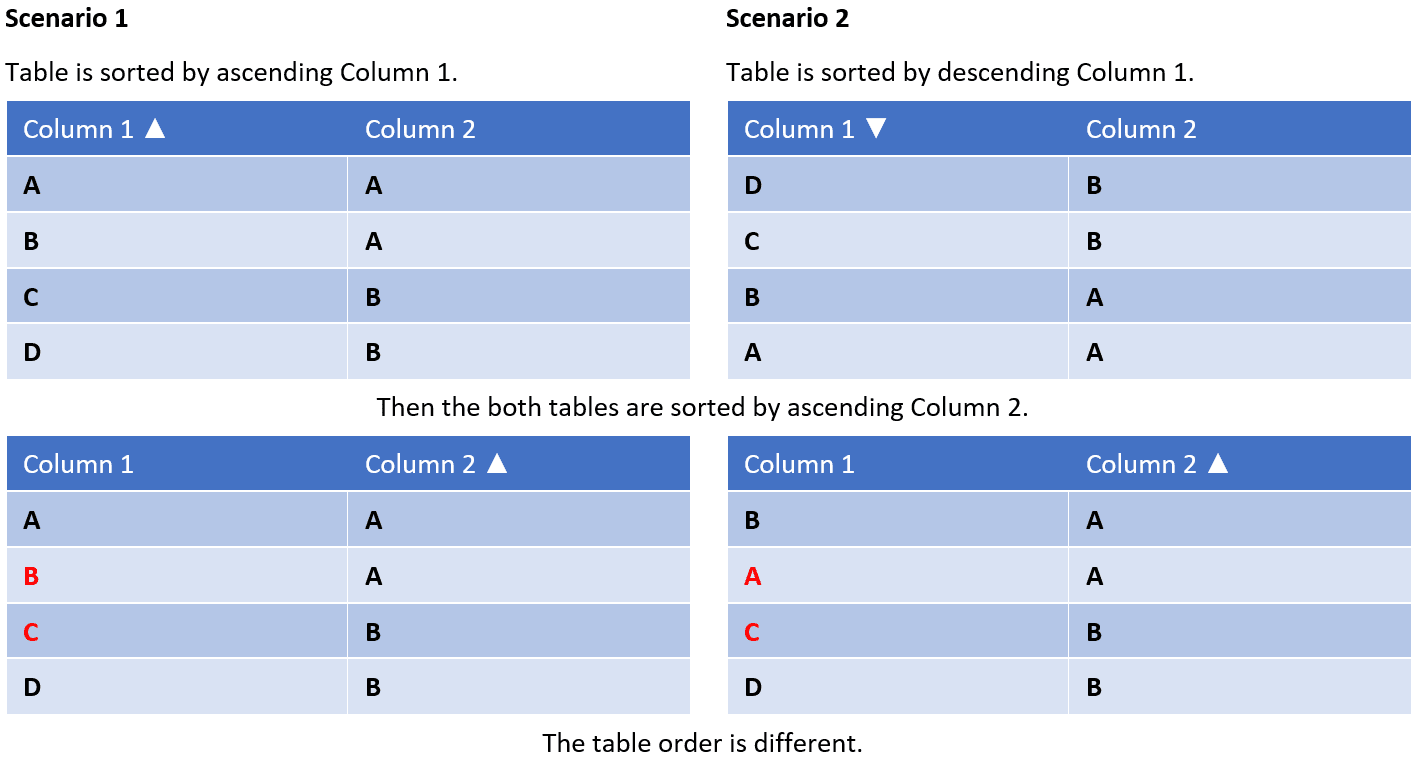Click the first-row A cell under Column 1 in Scenario 1's top table
The image size is (1420, 760).
[x=177, y=184]
